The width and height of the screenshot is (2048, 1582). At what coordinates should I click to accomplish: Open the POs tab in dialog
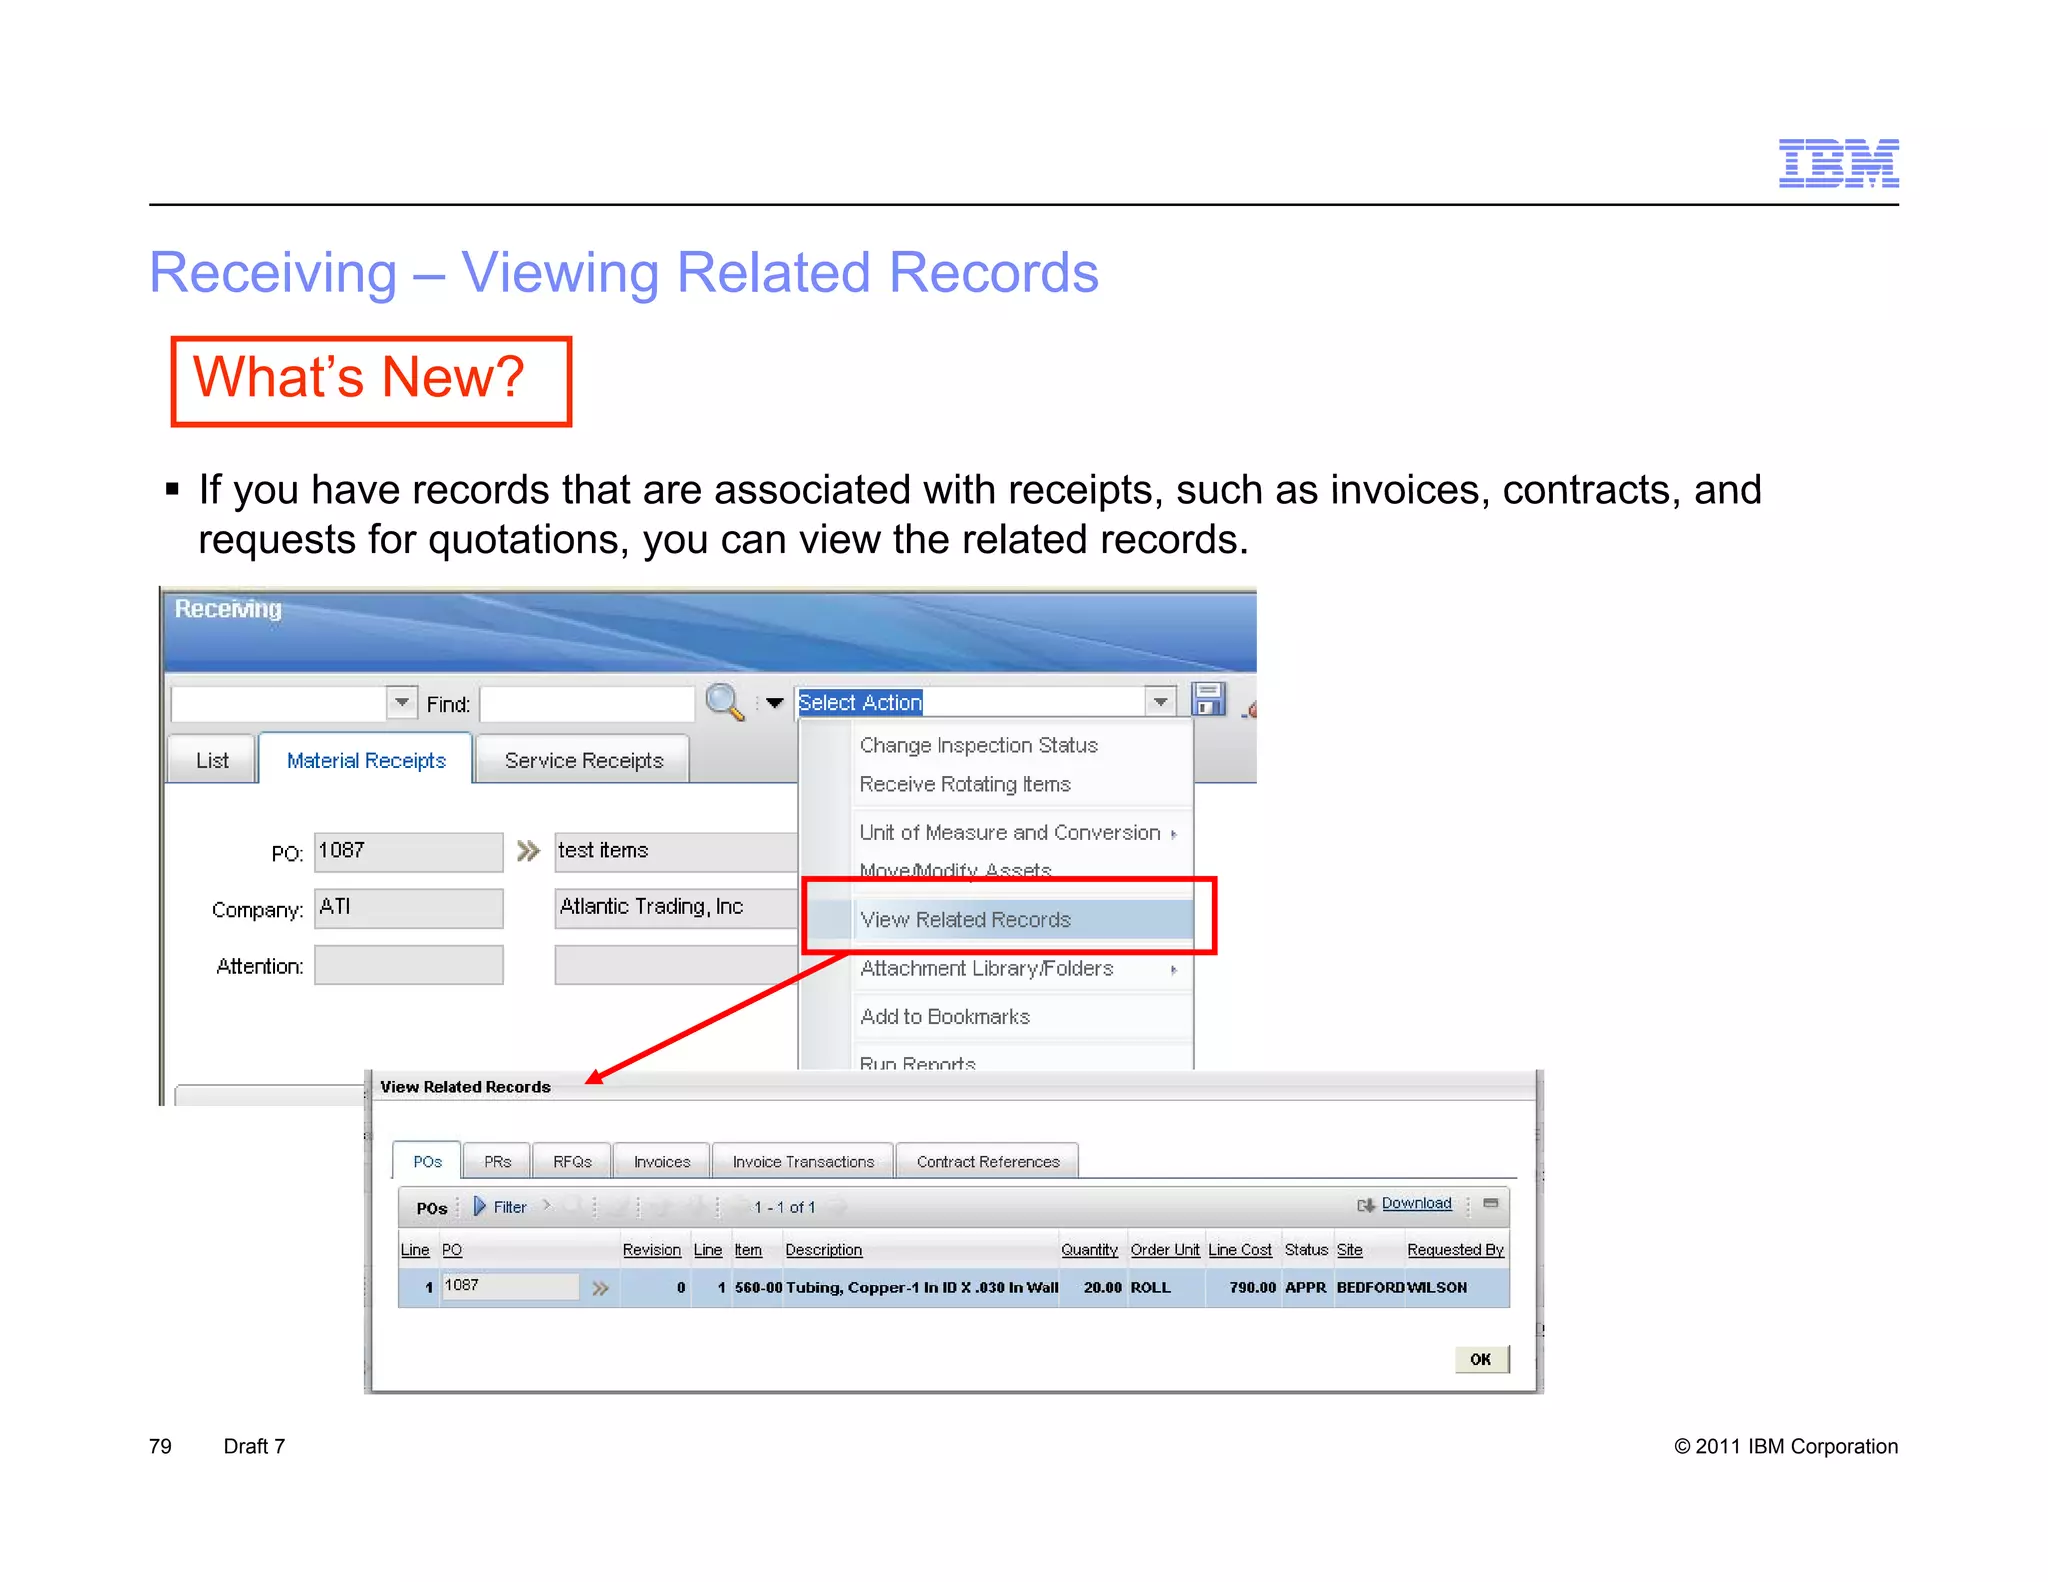pos(427,1161)
